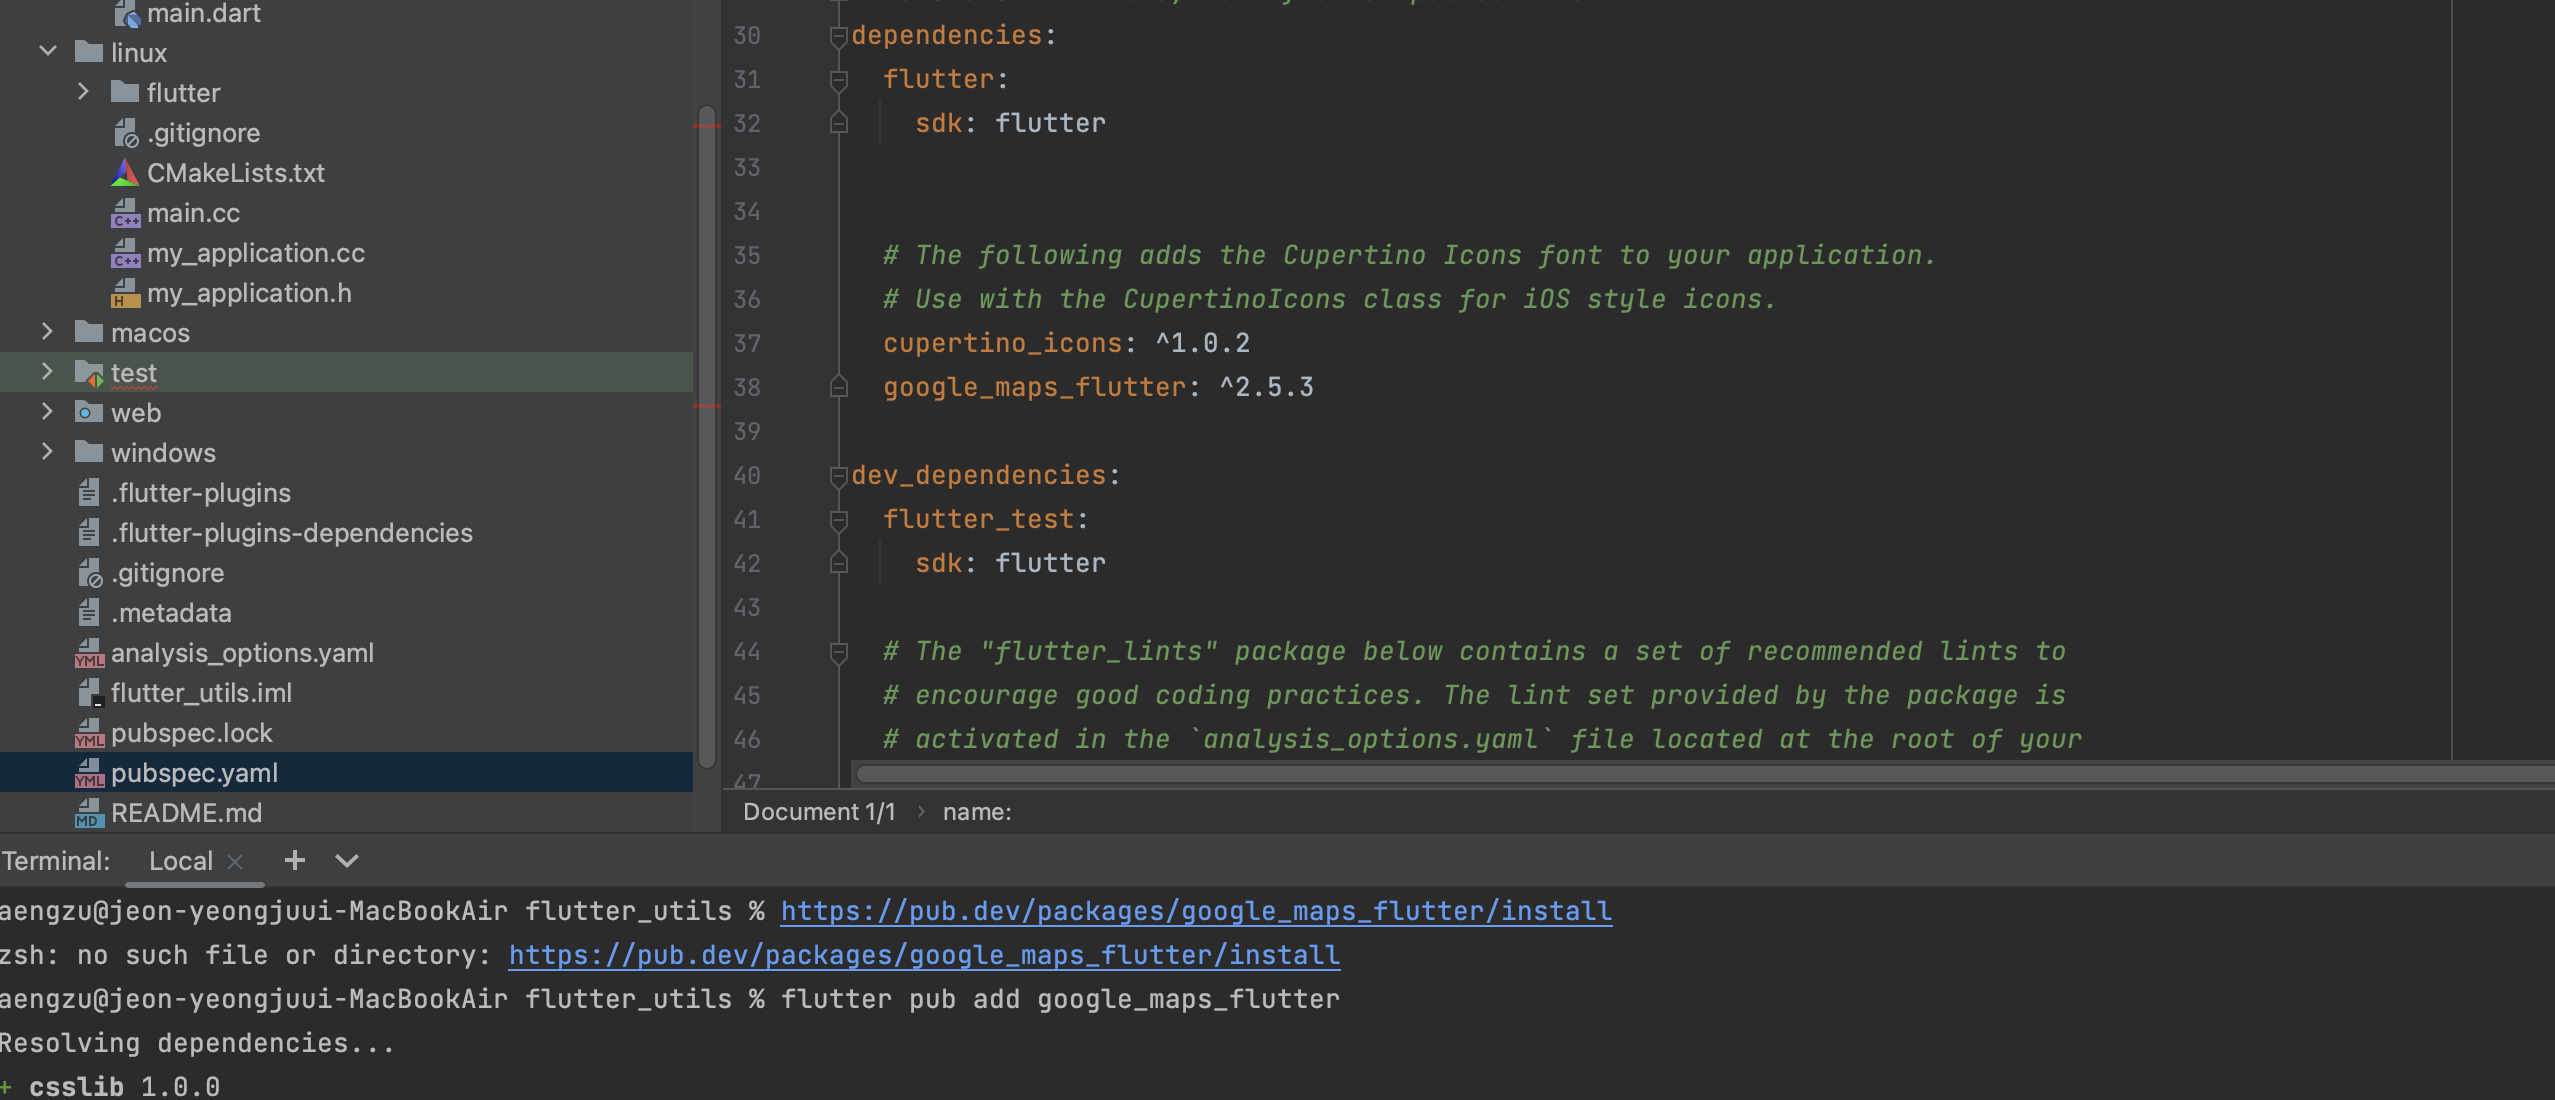2555x1100 pixels.
Task: Click the .gitignore file icon under linux
Action: coord(125,132)
